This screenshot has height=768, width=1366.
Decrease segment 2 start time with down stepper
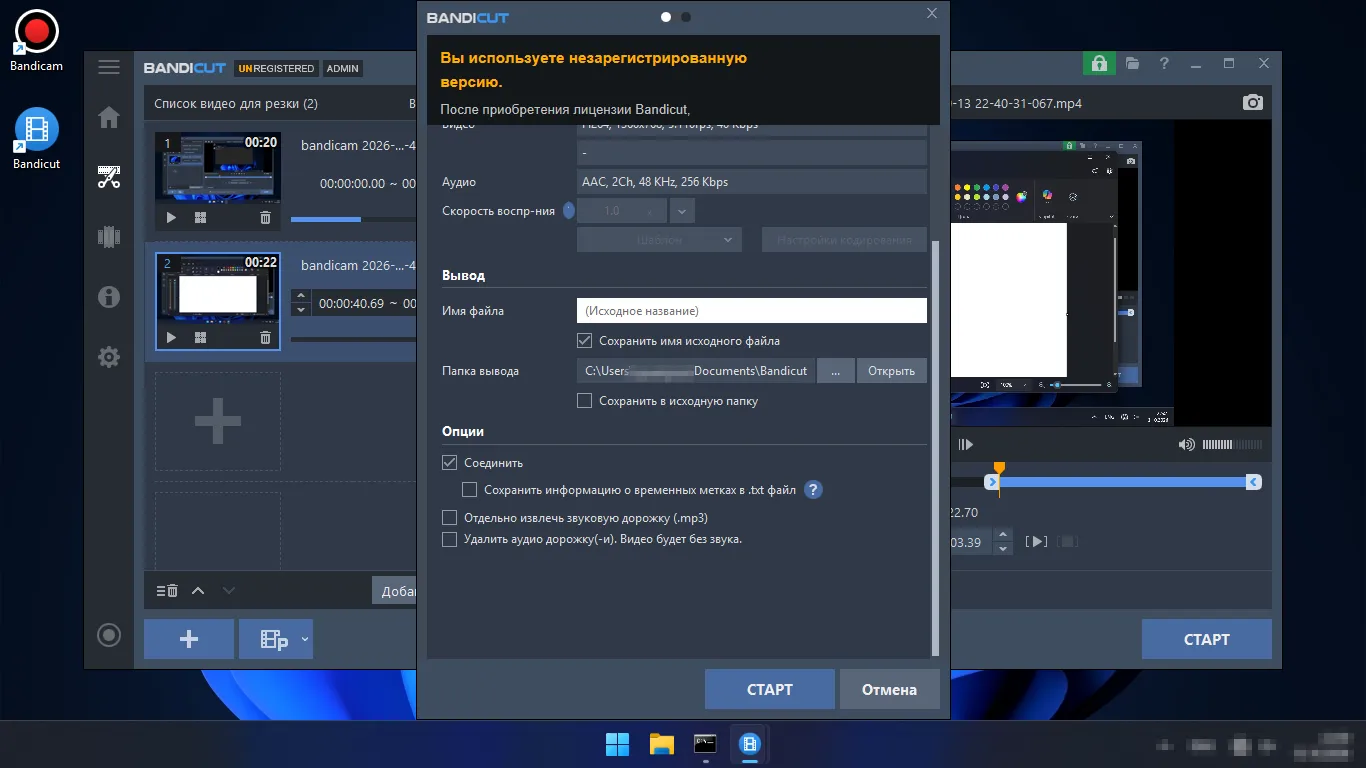[300, 309]
